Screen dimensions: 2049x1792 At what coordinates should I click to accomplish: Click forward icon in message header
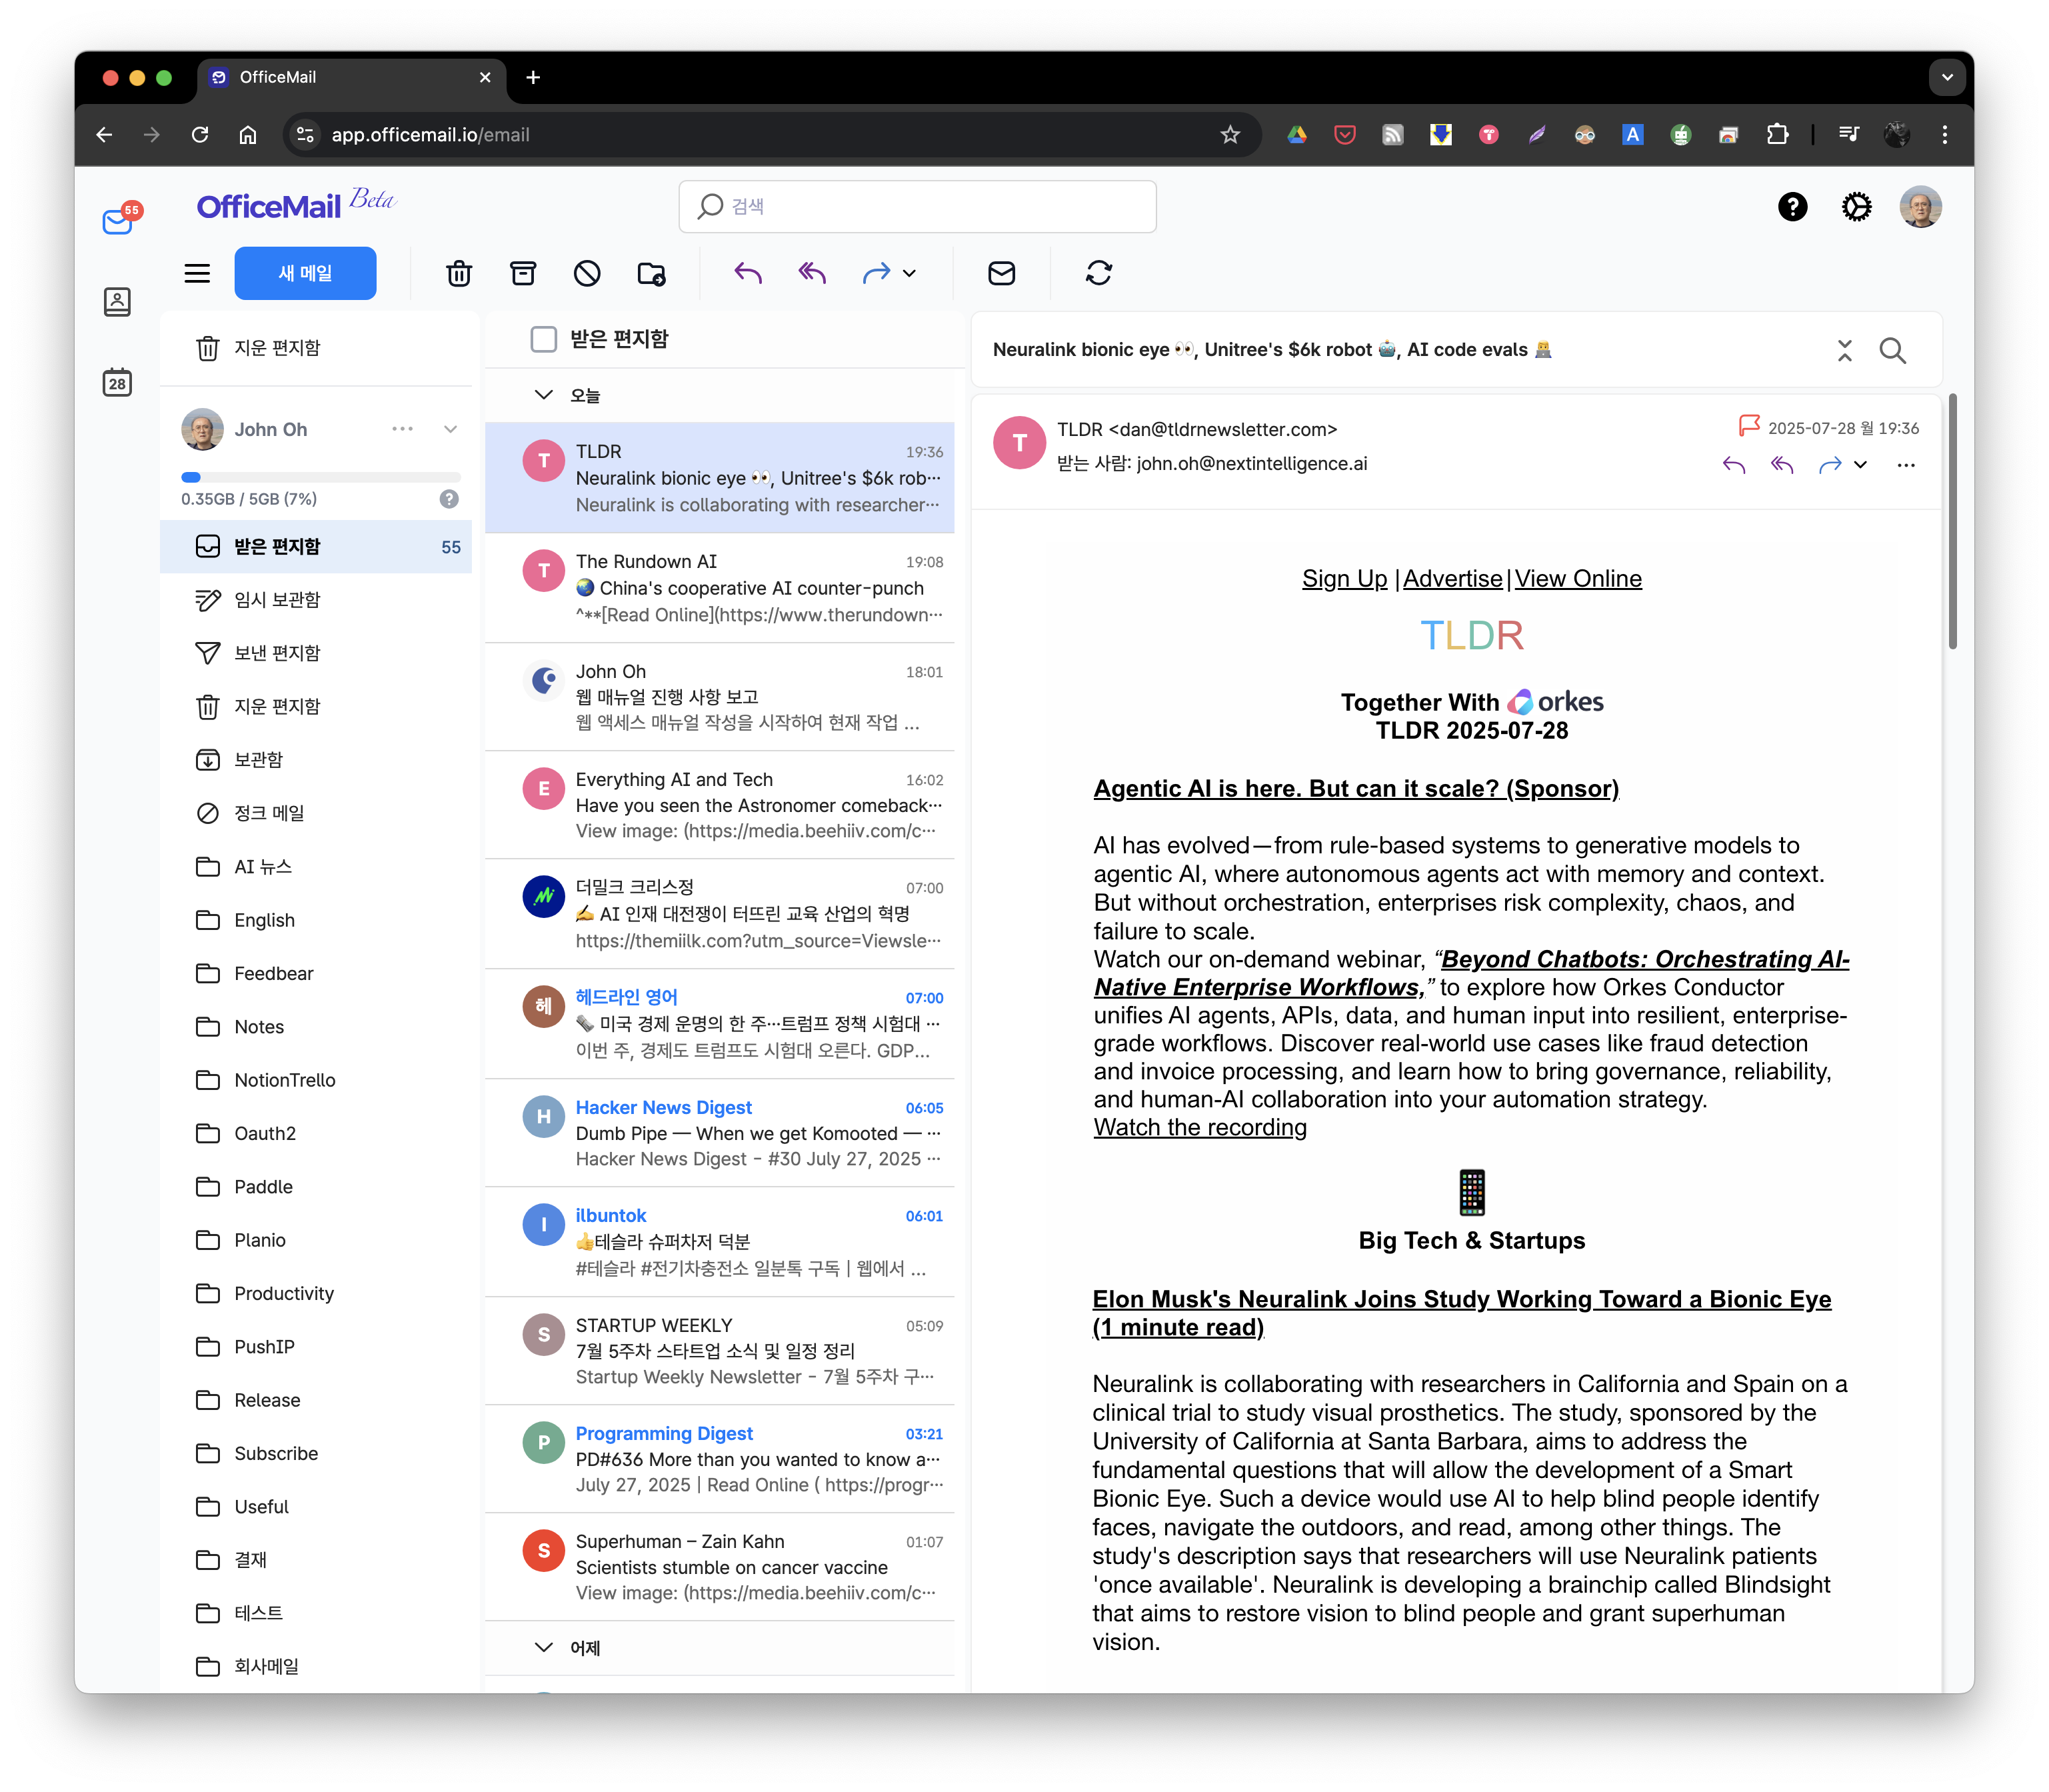[x=1830, y=465]
